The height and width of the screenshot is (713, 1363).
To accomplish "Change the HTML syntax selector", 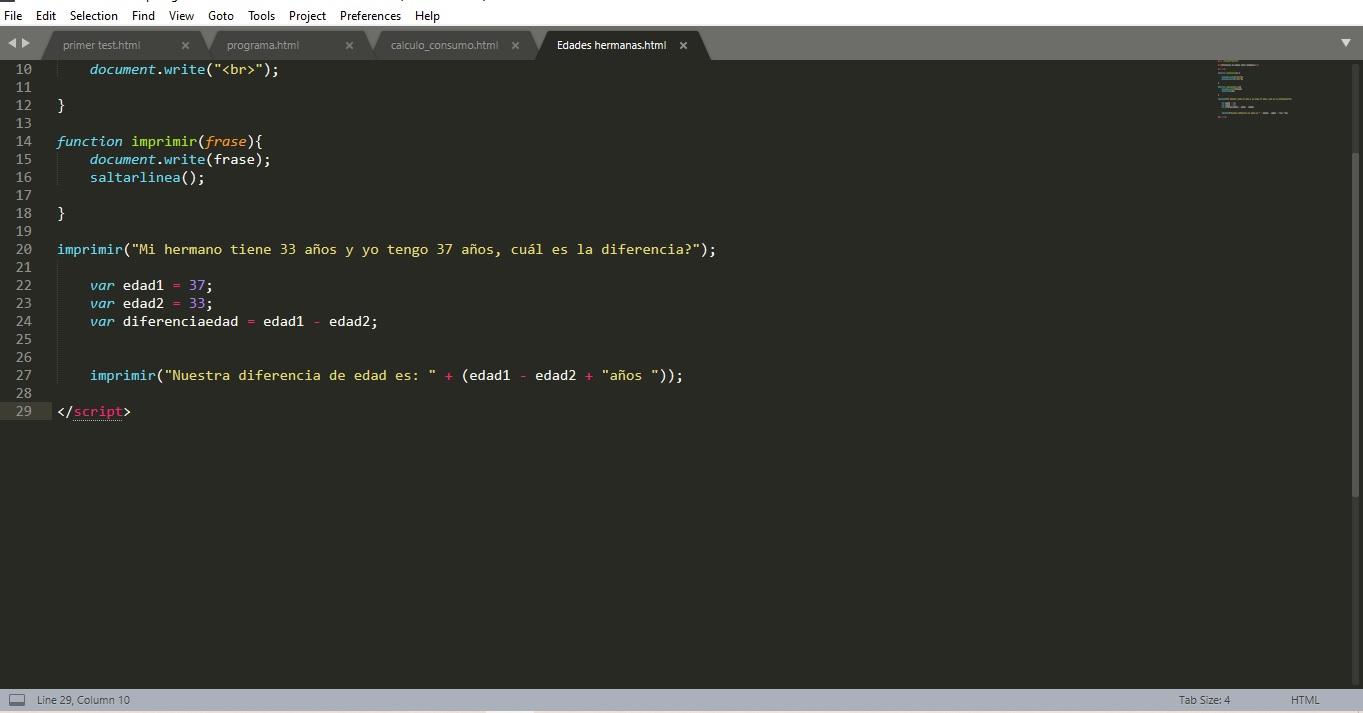I will 1305,700.
